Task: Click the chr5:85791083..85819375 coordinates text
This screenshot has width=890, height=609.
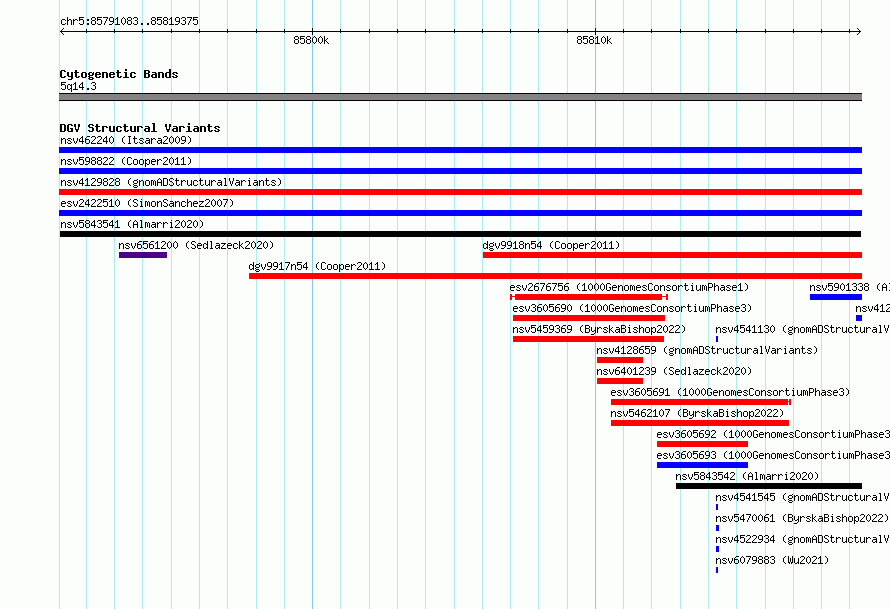Action: (x=129, y=21)
